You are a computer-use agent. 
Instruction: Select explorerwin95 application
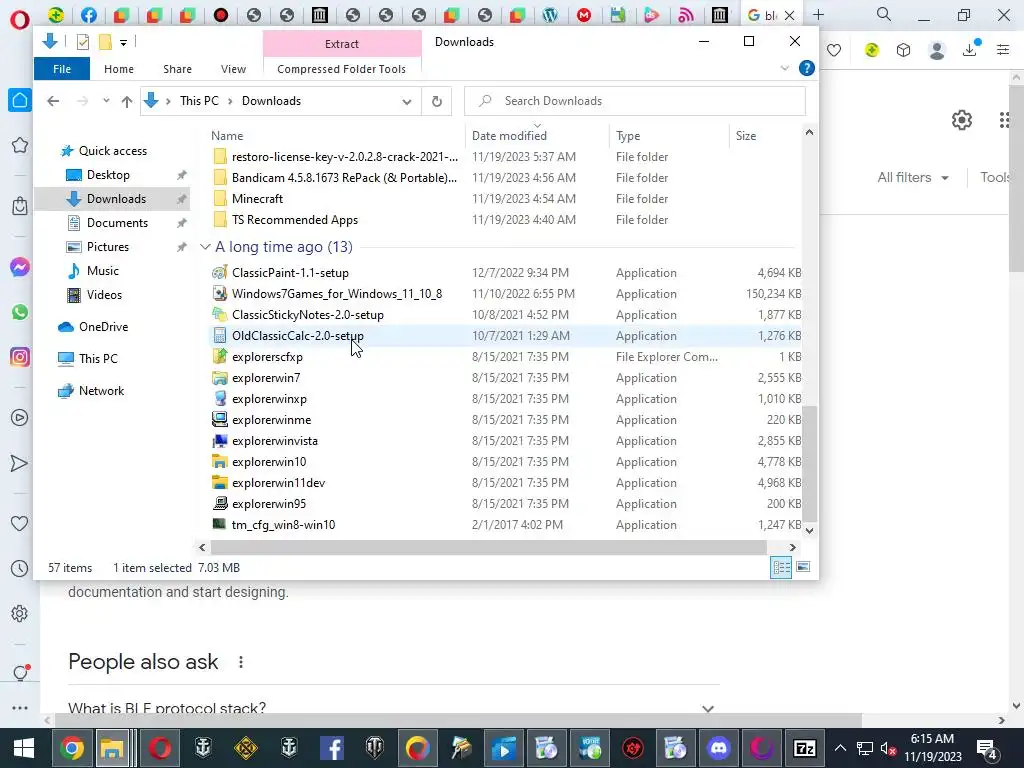click(x=268, y=504)
